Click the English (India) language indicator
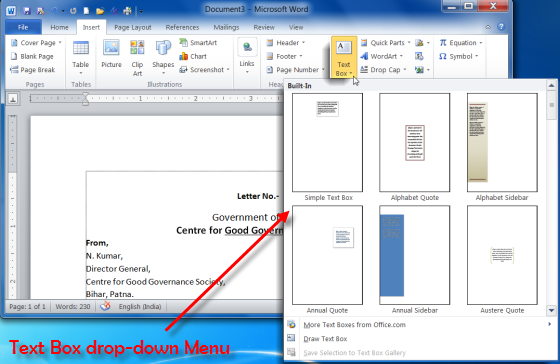560x364 pixels. (140, 306)
